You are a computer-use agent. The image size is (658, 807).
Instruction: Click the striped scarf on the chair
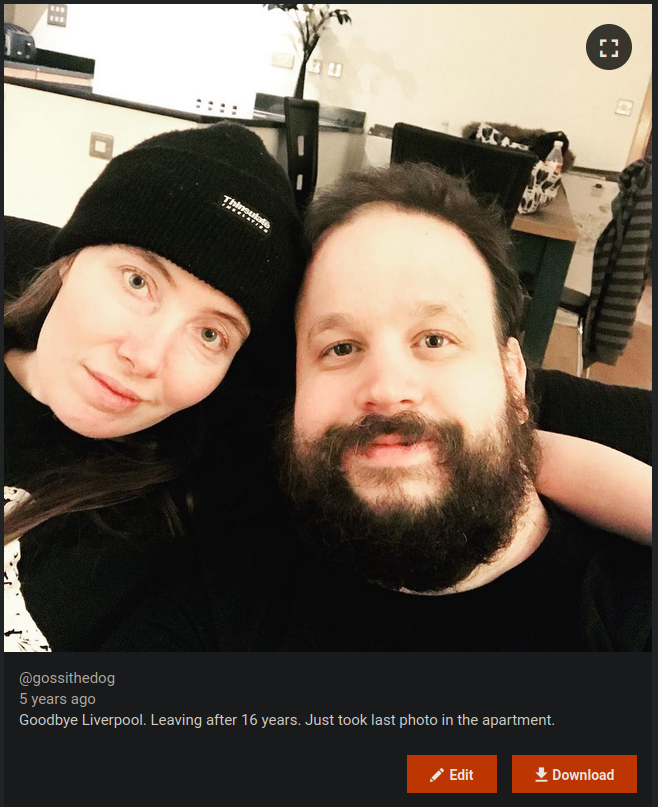[618, 262]
